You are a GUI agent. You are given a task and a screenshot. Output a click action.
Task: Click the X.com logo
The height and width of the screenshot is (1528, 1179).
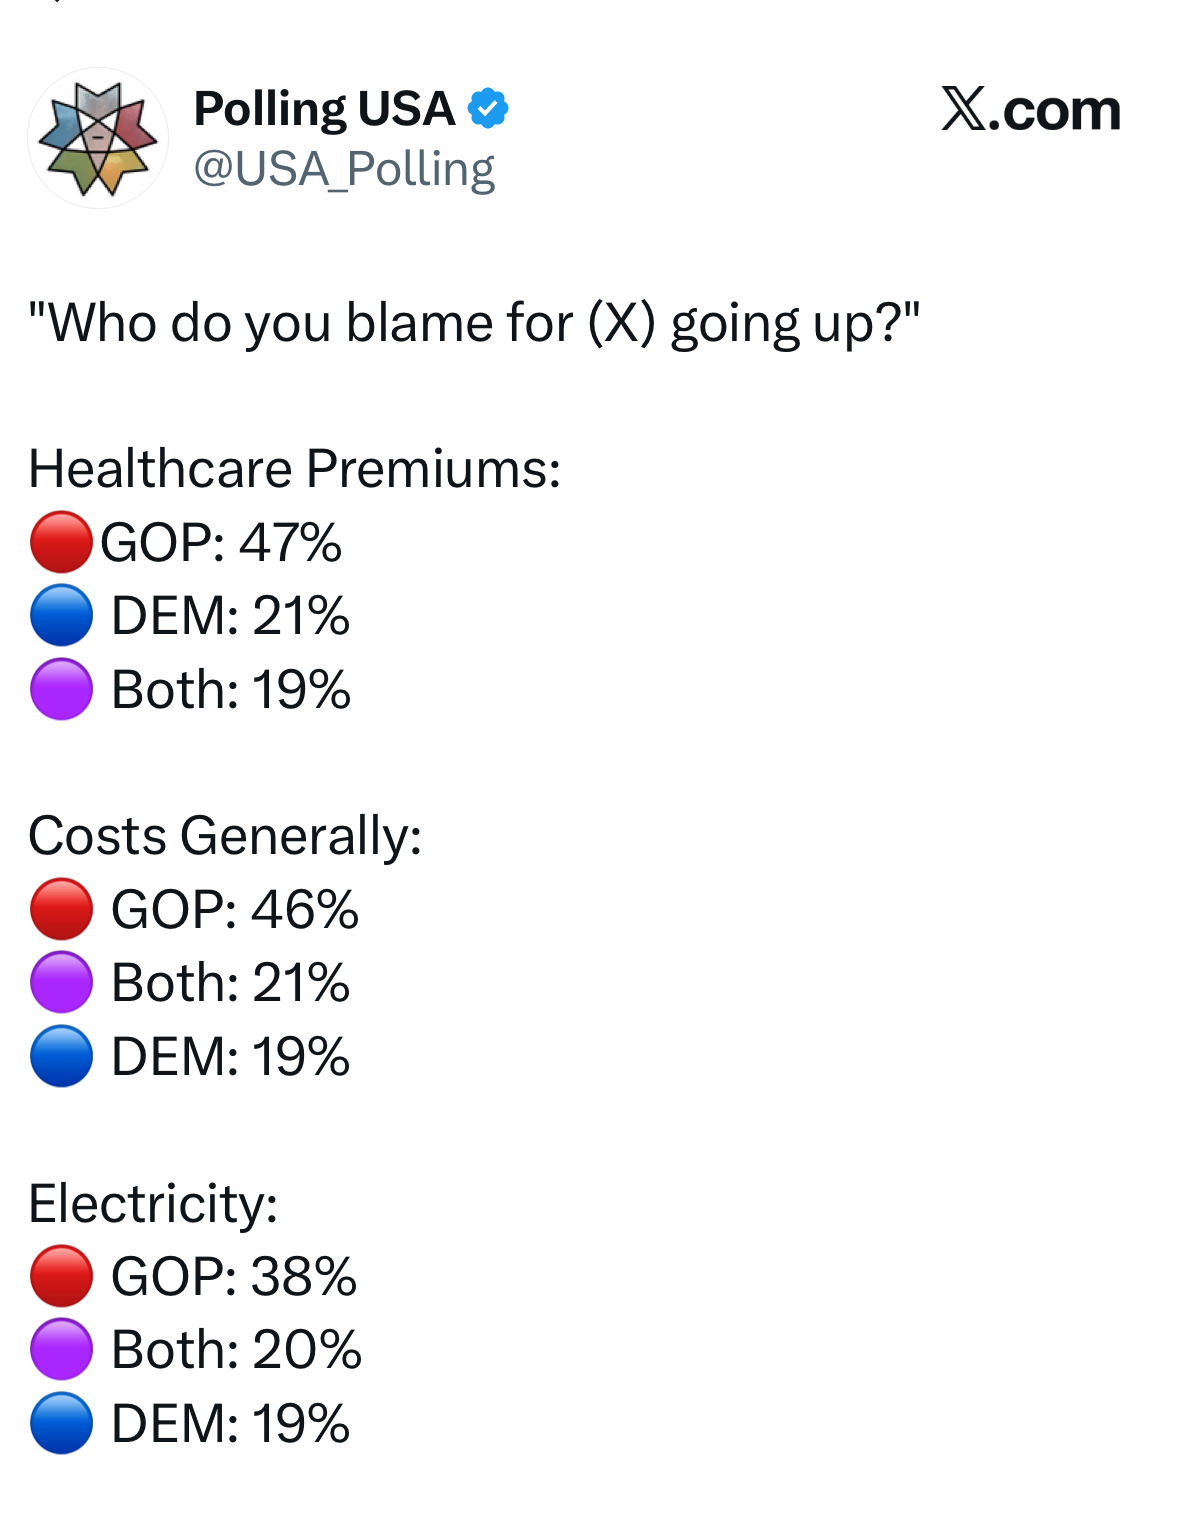[x=1030, y=109]
